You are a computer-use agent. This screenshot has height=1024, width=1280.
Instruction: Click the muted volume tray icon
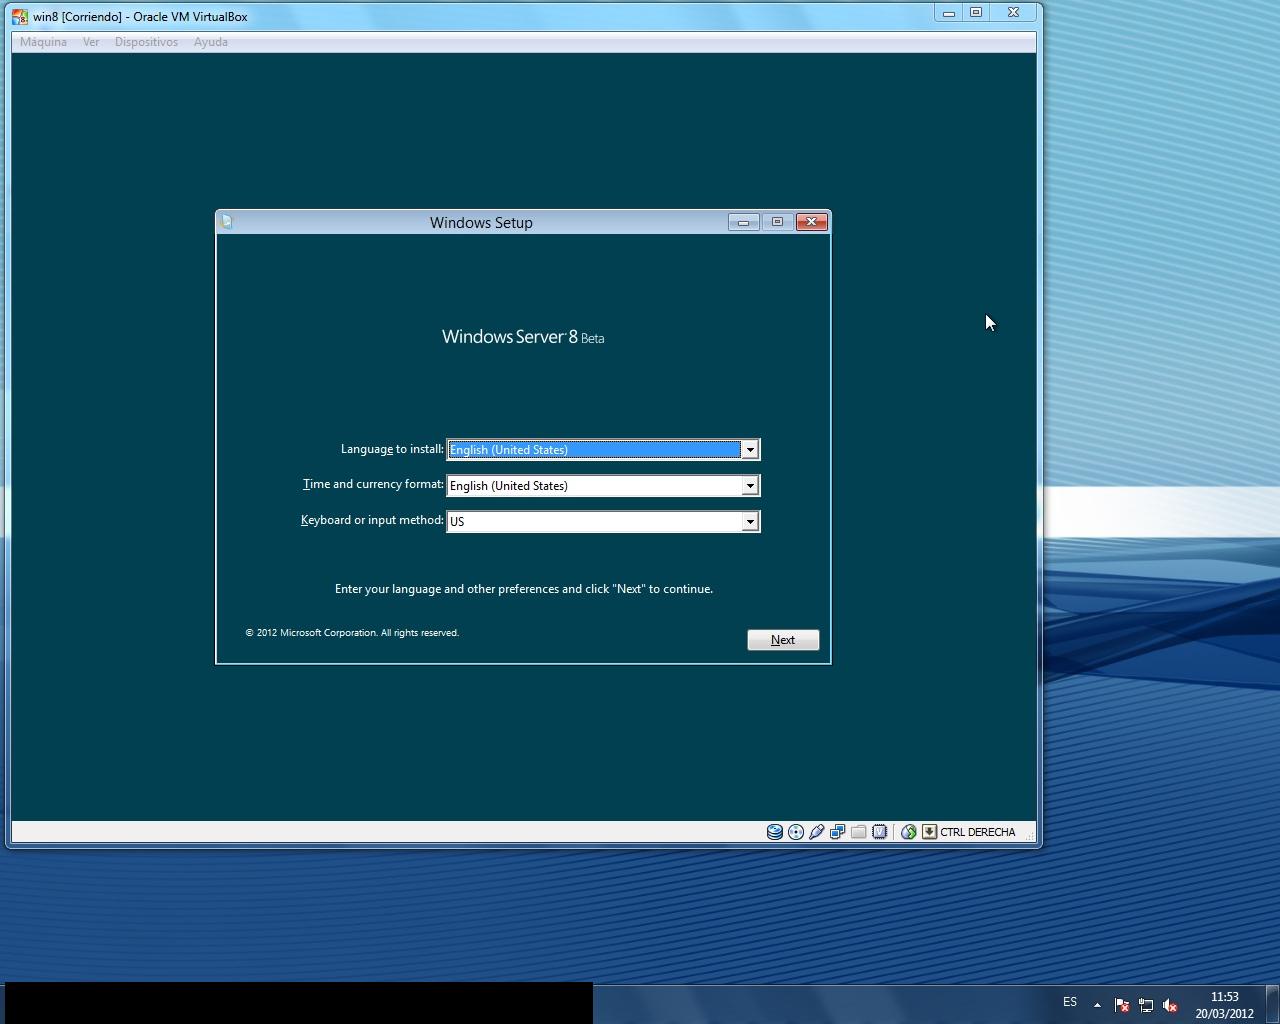coord(1170,1005)
